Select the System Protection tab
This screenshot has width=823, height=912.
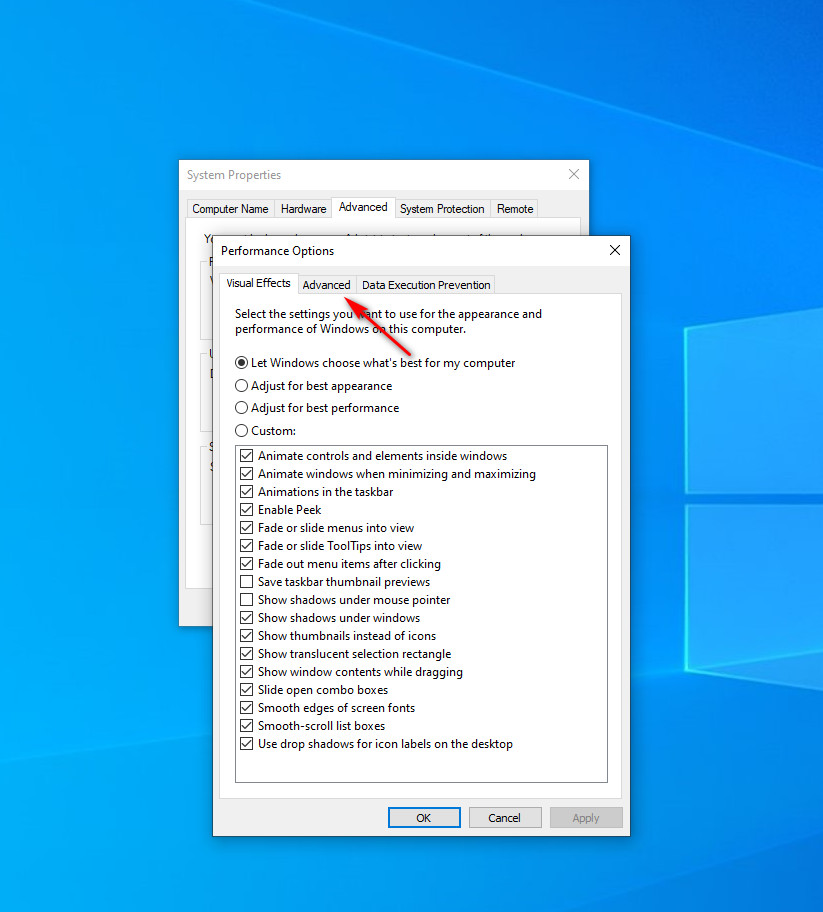[x=442, y=209]
